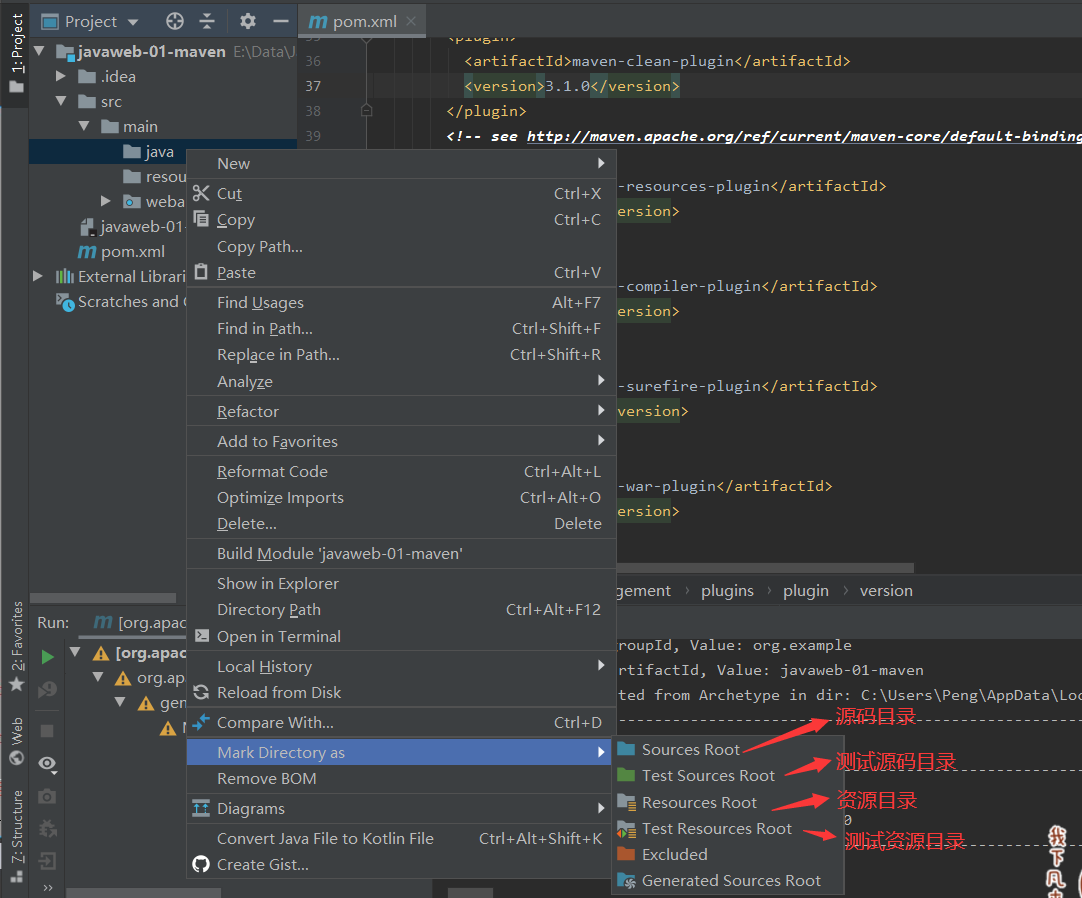Mark directory as Excluded
The height and width of the screenshot is (898, 1082).
pos(727,855)
